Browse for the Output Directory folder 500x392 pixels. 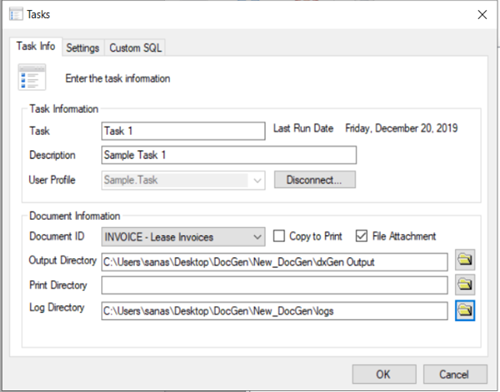point(465,260)
